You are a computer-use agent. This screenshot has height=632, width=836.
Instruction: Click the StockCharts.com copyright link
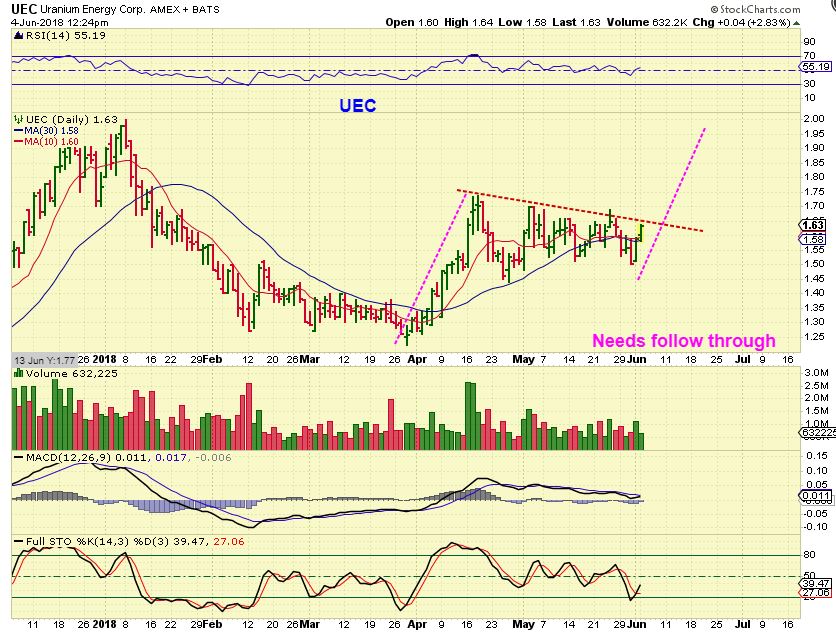[x=755, y=9]
